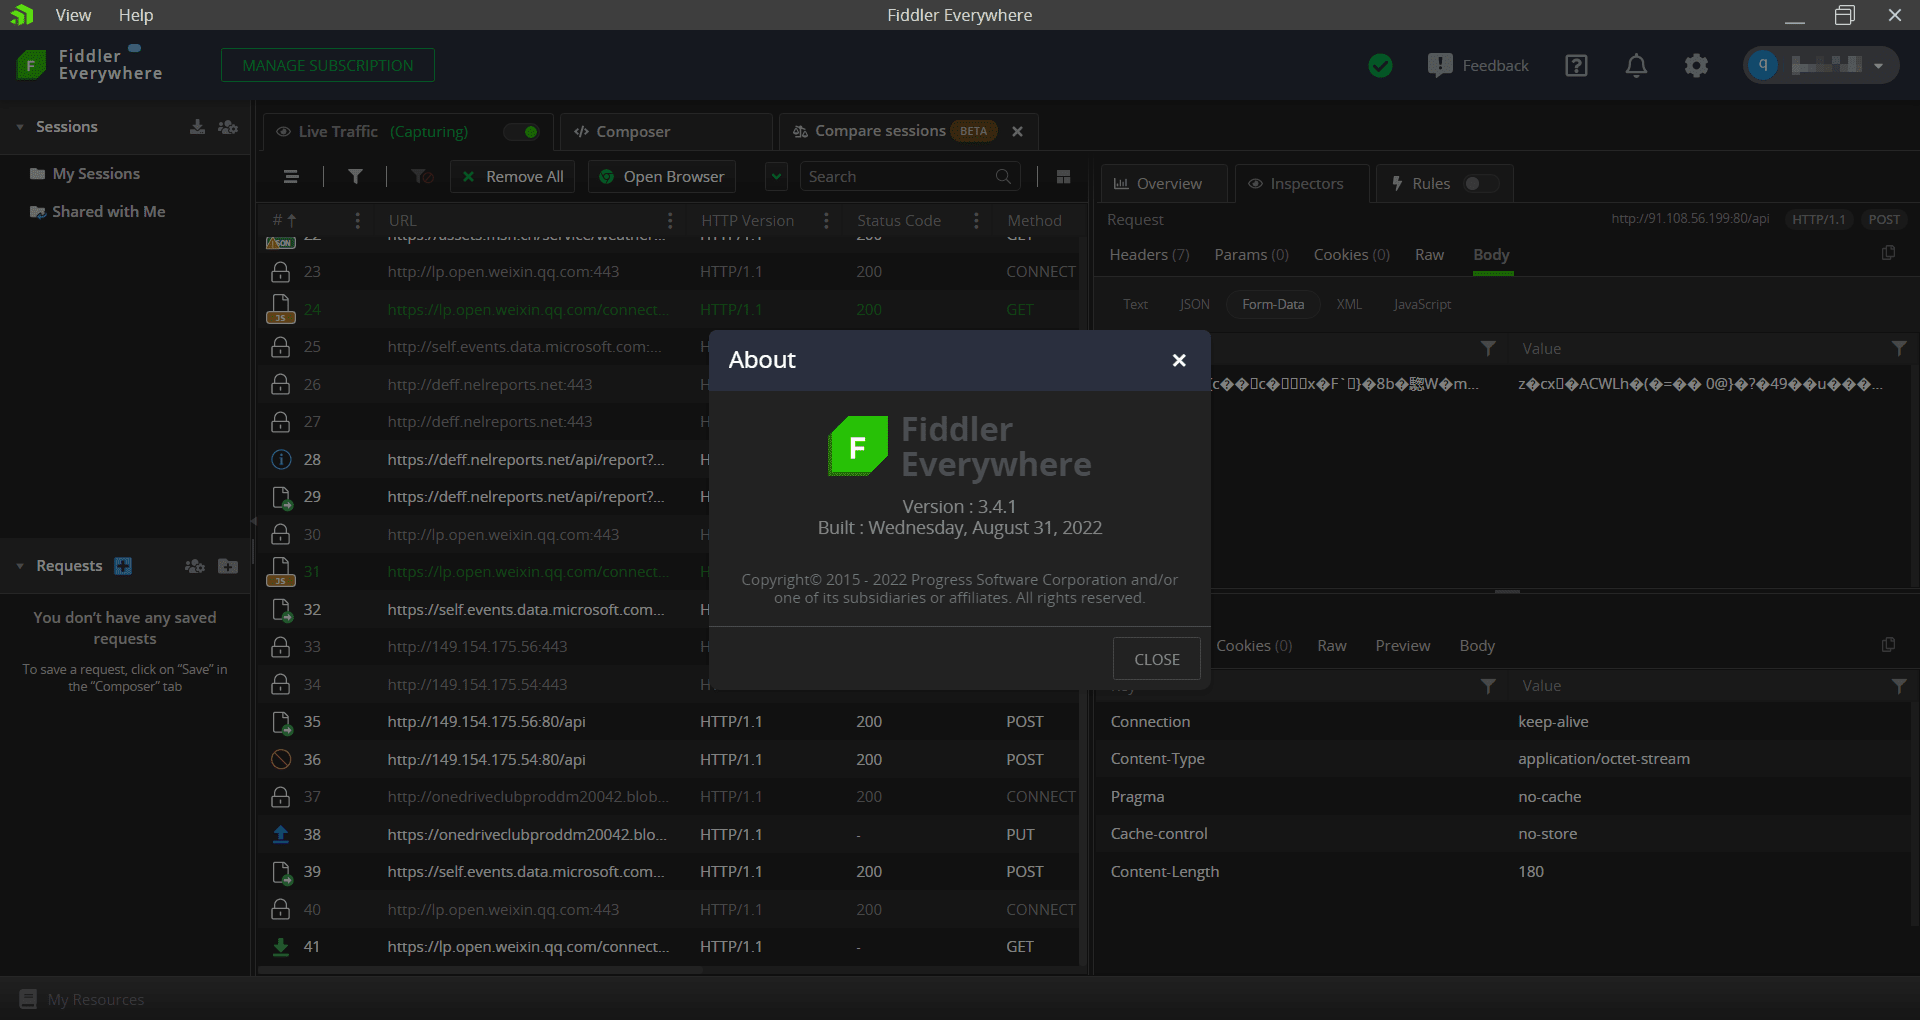Copy response content with the copy icon
The image size is (1920, 1020).
1888,645
